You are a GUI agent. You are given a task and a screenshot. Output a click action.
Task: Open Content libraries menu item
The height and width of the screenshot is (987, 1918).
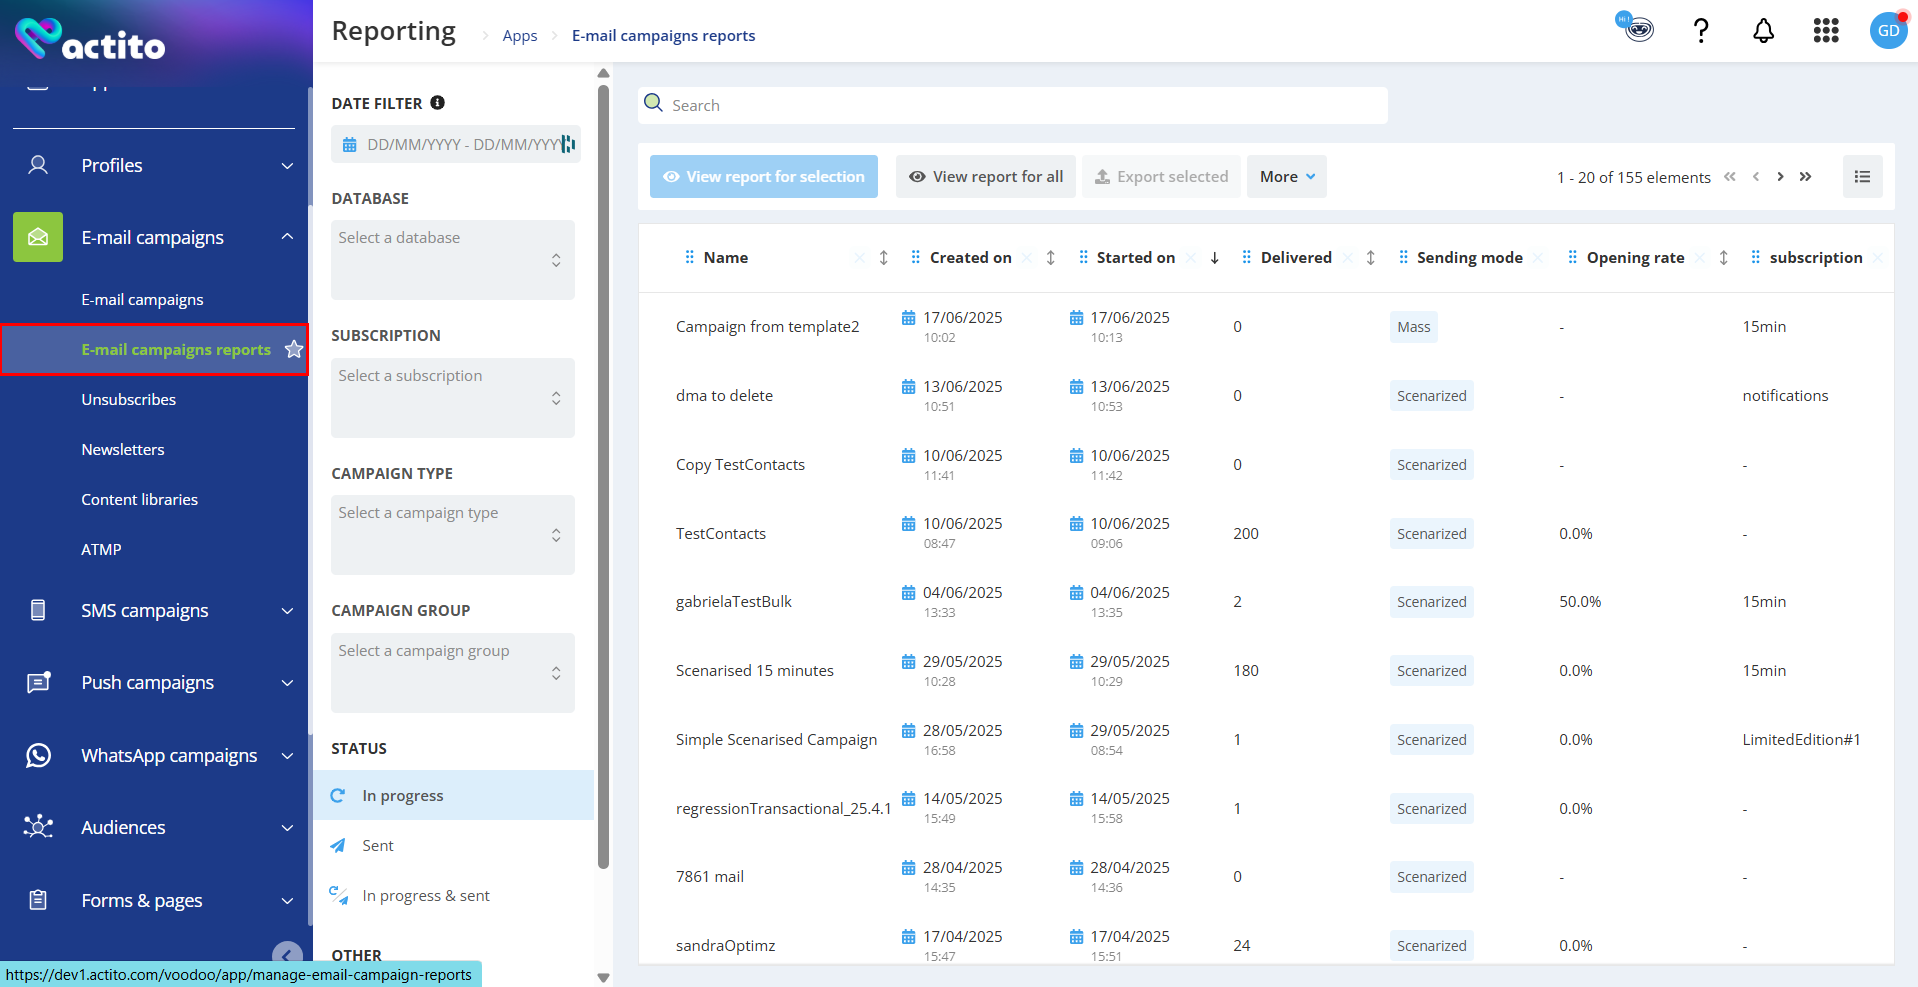click(x=140, y=499)
